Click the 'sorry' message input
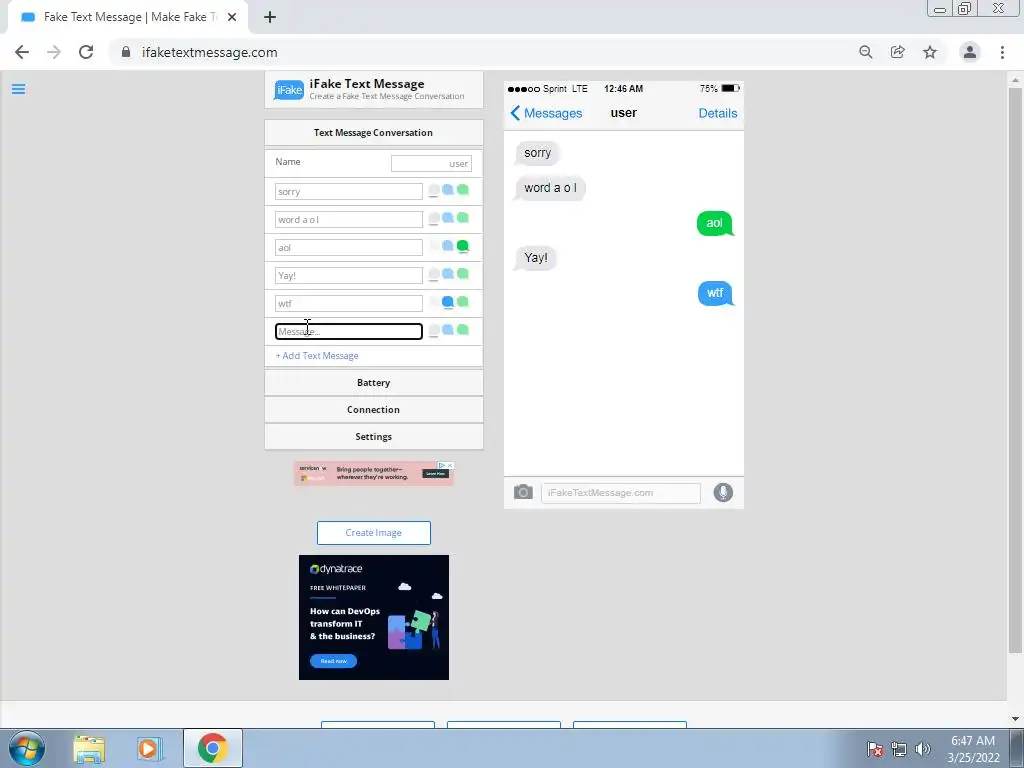The height and width of the screenshot is (768, 1024). pos(349,191)
